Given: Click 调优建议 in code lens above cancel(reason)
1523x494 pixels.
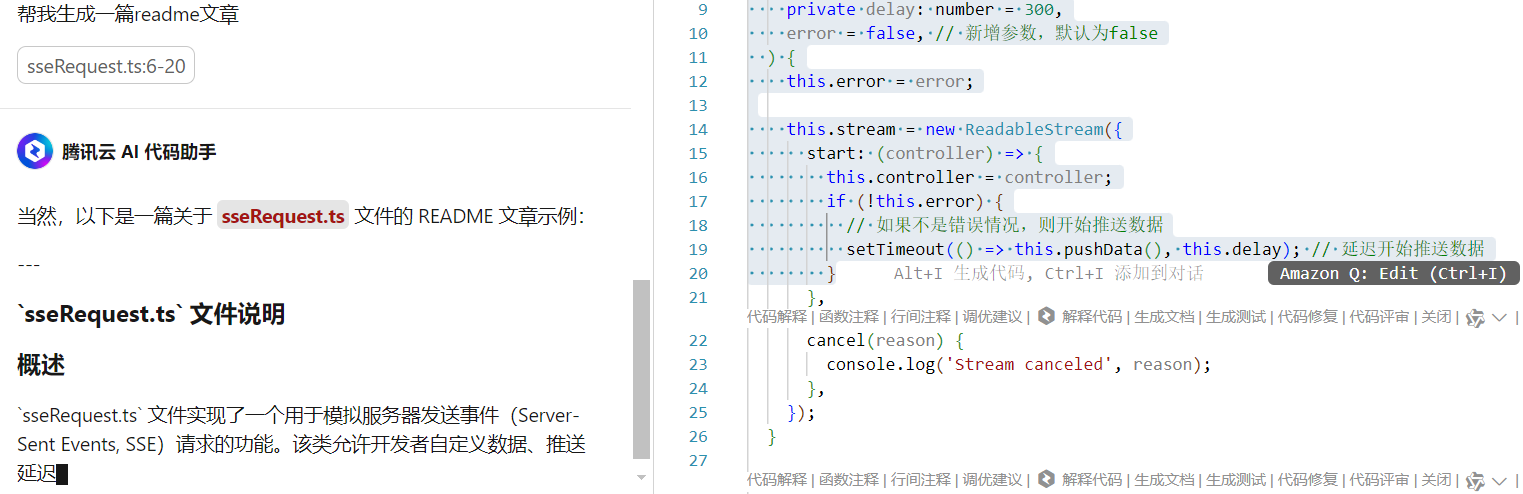Looking at the screenshot, I should [993, 317].
